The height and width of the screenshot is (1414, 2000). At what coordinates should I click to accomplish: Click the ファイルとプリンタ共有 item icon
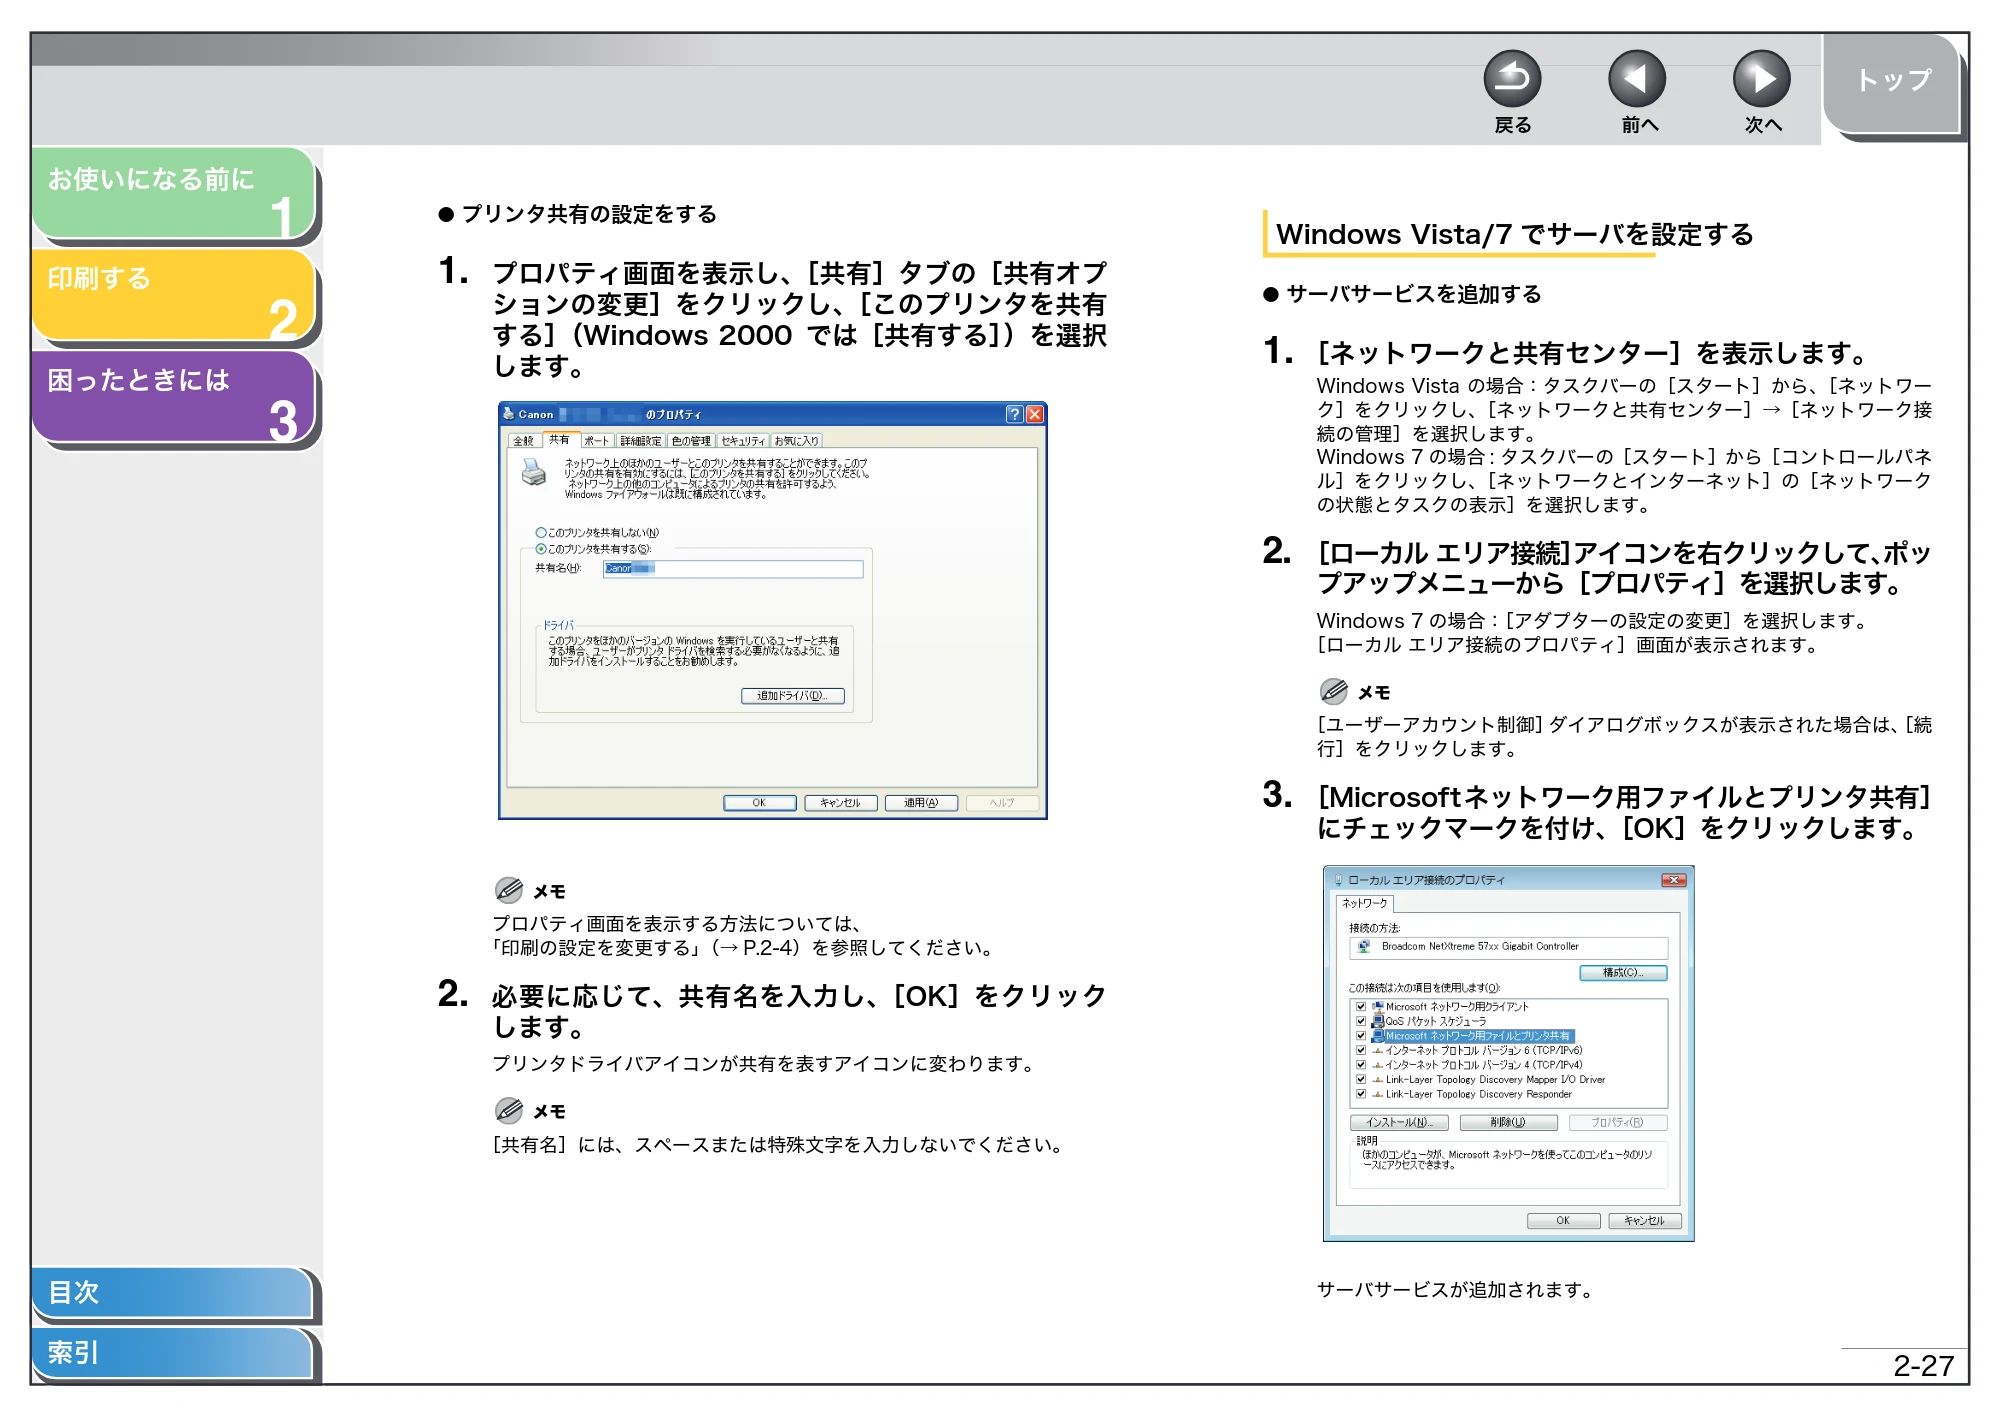[x=1378, y=1036]
